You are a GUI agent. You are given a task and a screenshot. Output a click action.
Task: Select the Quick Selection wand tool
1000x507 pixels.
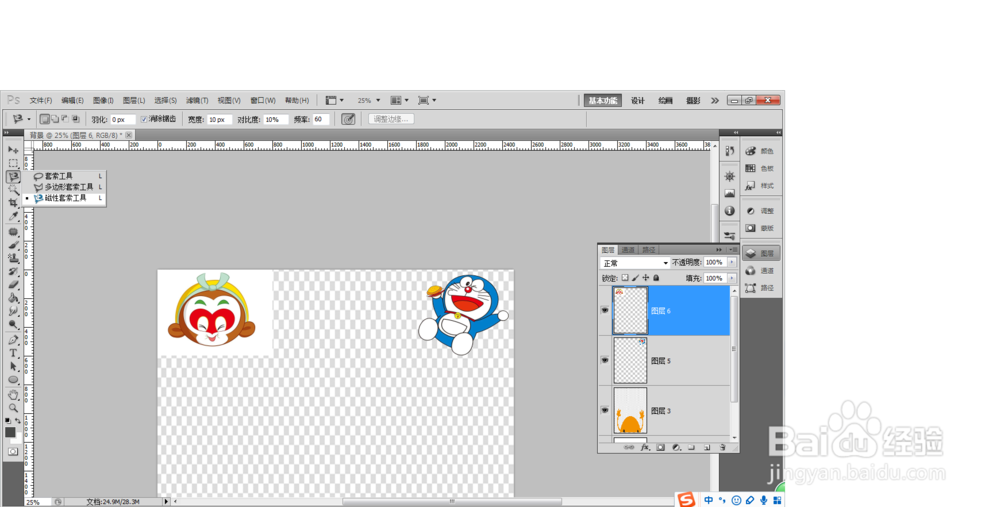pyautogui.click(x=13, y=189)
